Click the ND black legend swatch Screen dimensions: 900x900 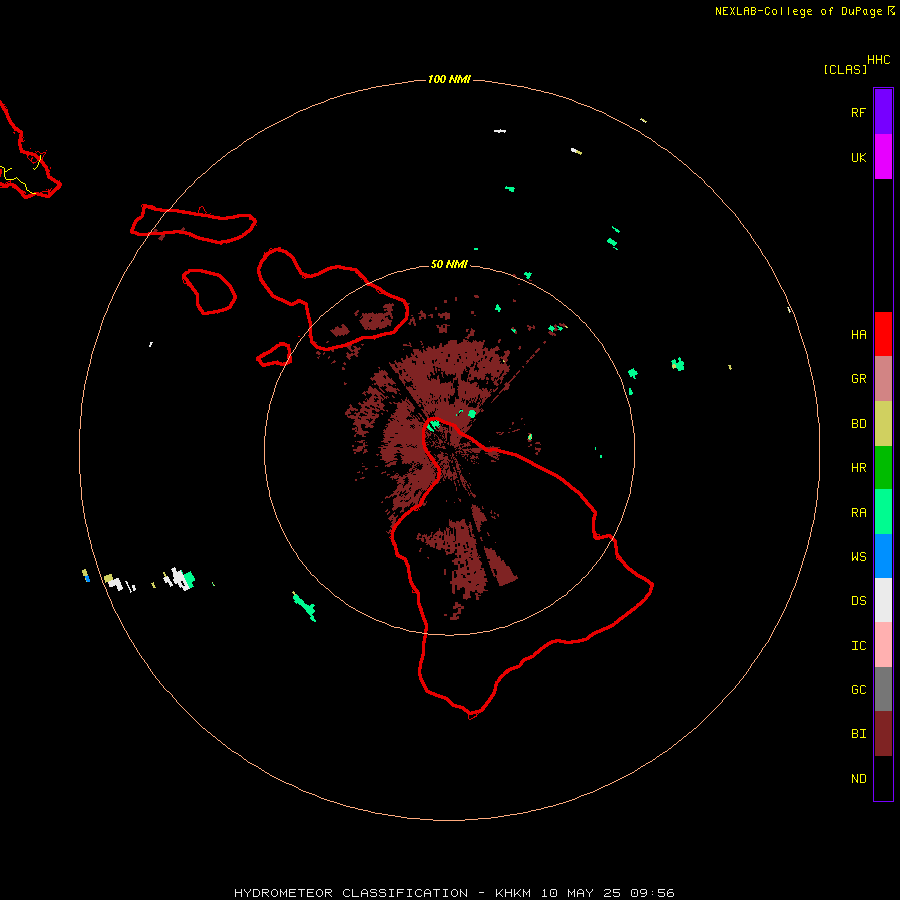(883, 778)
